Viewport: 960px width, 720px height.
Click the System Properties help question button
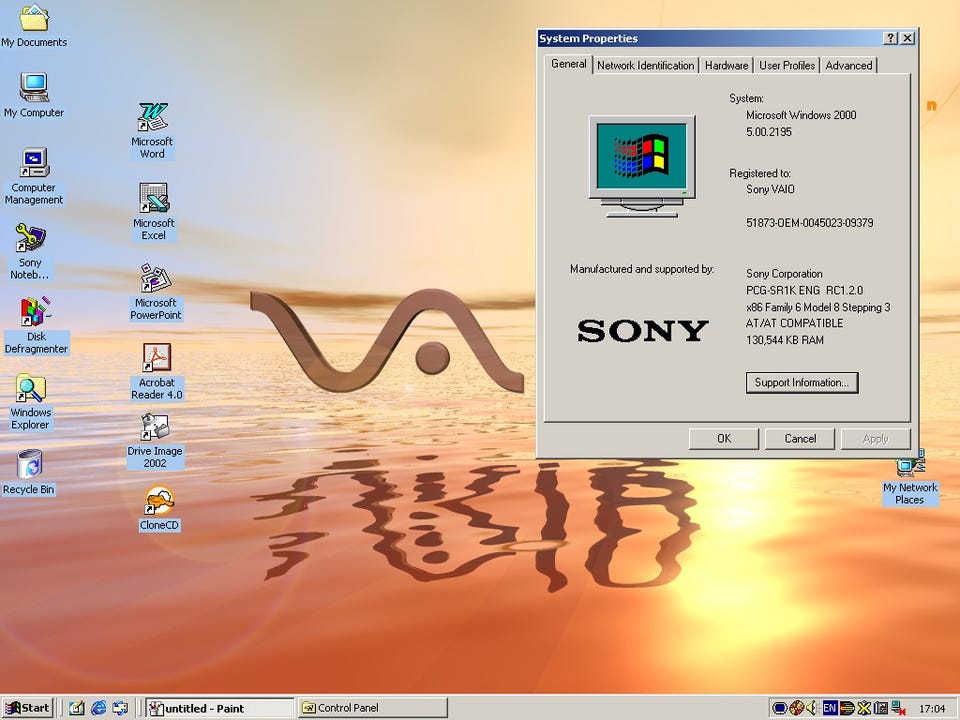point(891,38)
